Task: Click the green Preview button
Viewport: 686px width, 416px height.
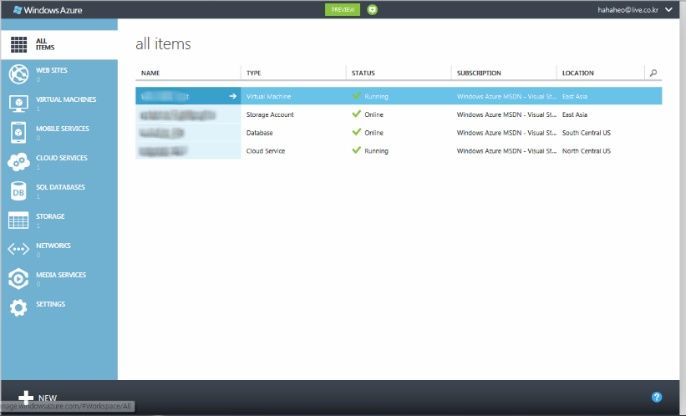Action: (x=343, y=10)
